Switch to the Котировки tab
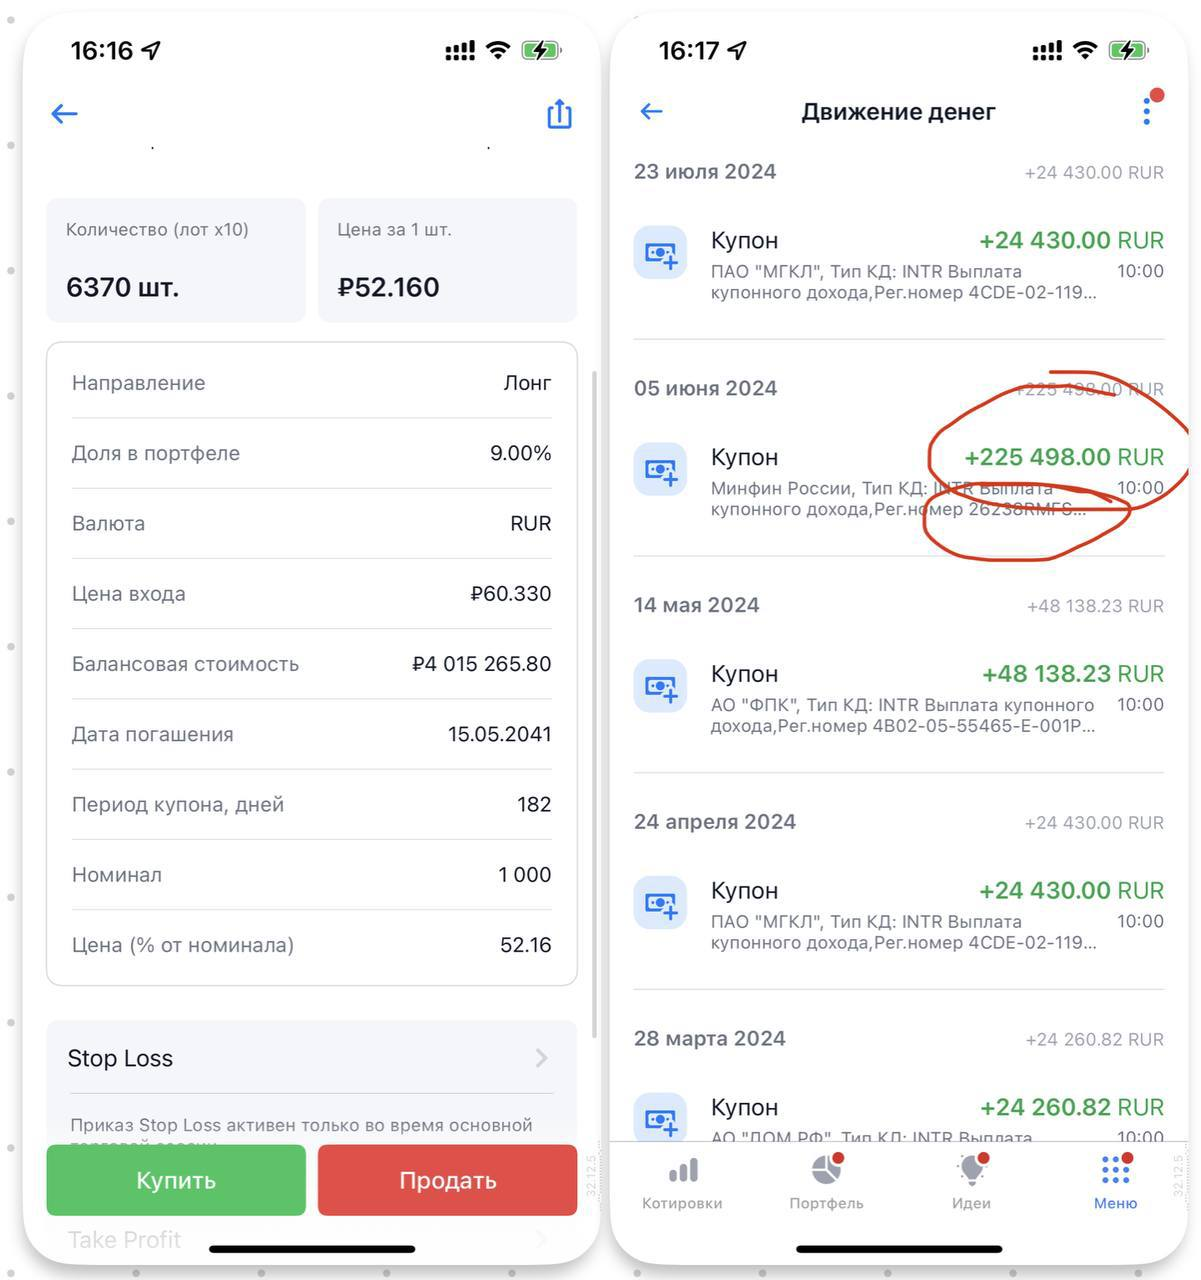 [x=682, y=1183]
